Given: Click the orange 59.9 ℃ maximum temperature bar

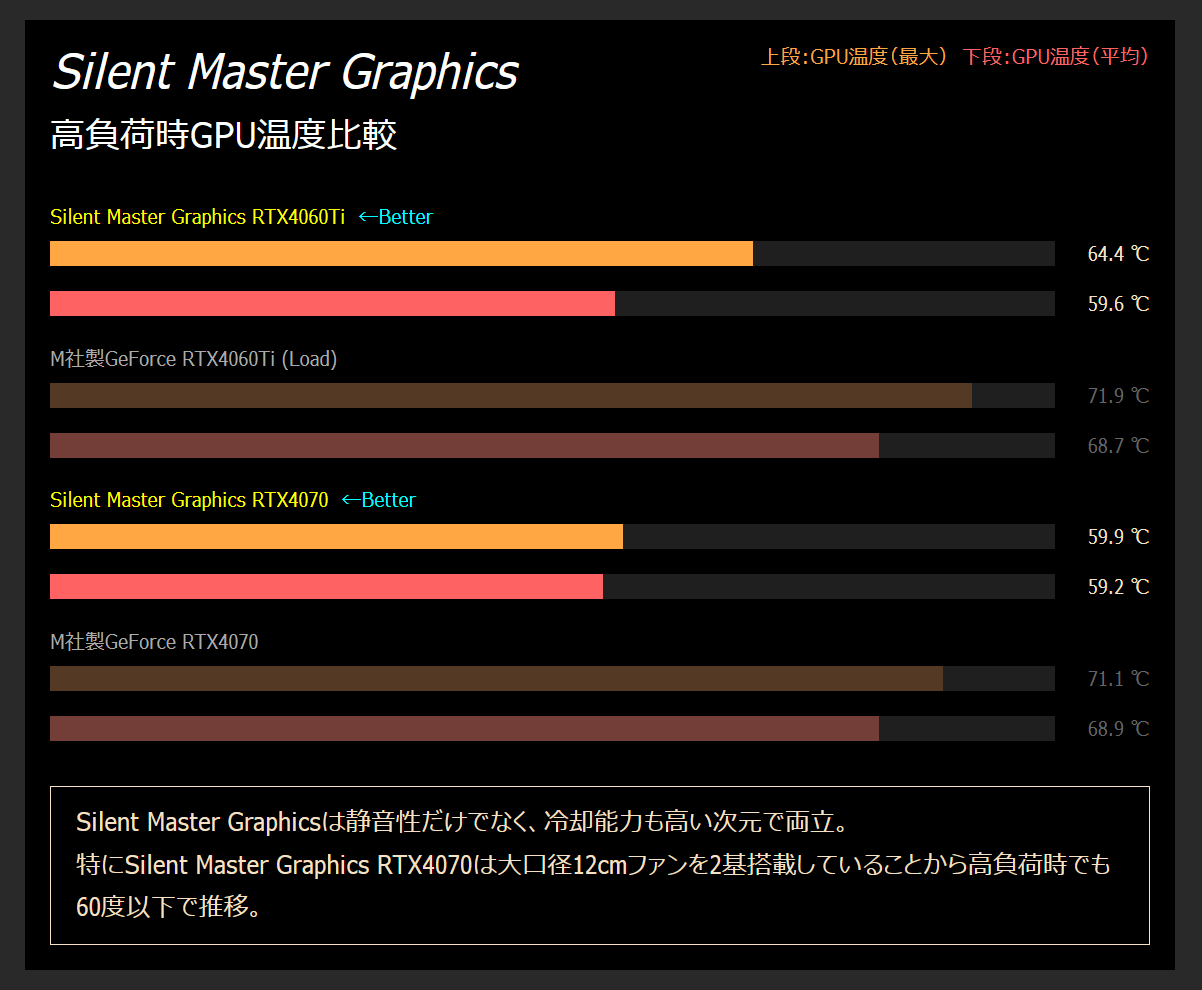Looking at the screenshot, I should [336, 537].
